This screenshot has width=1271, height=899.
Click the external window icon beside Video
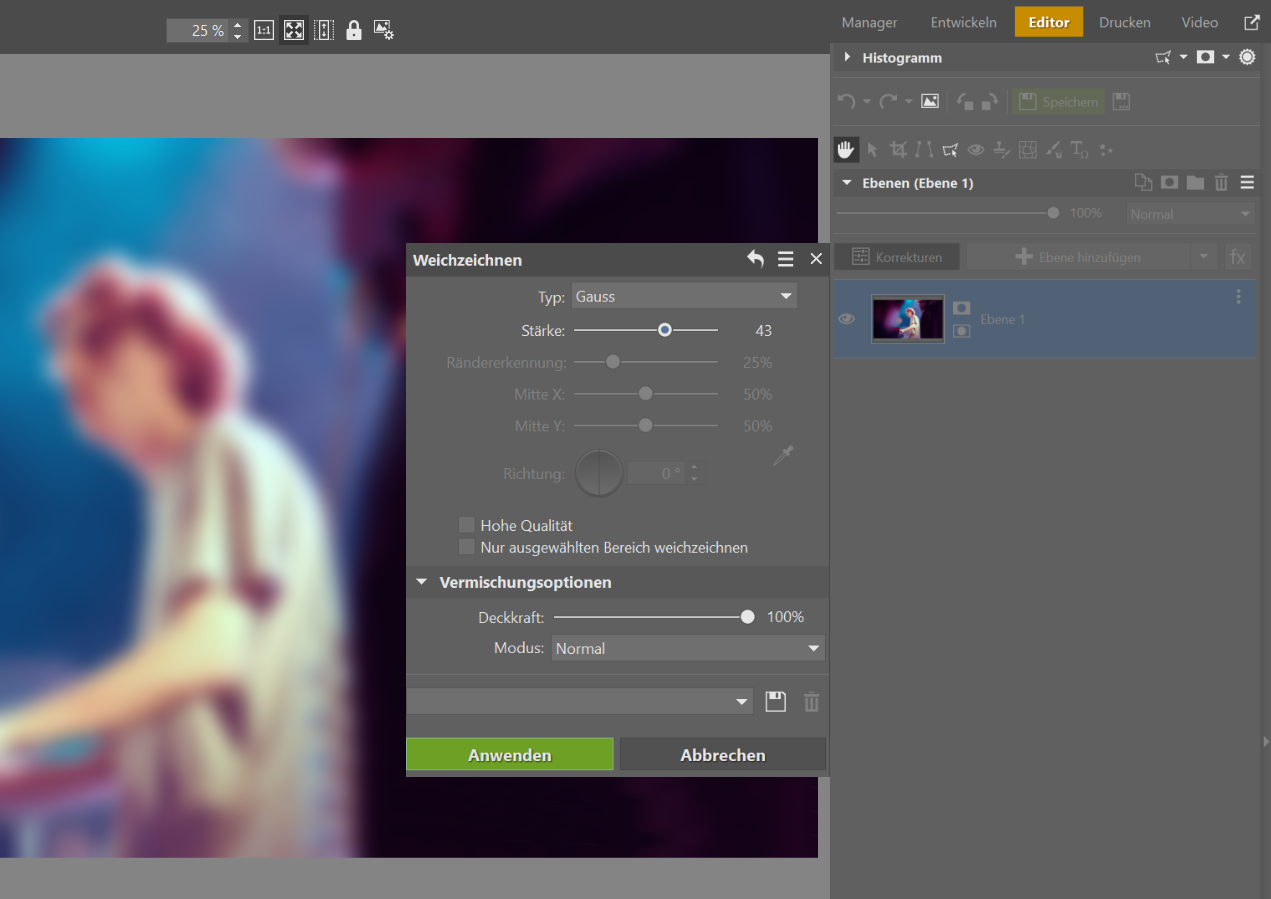tap(1251, 22)
